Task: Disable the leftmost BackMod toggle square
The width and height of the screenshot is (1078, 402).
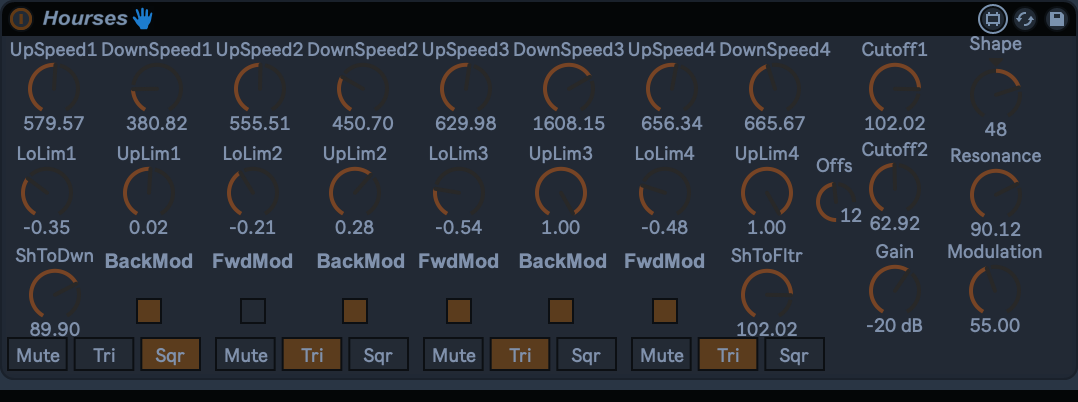Action: [x=149, y=311]
